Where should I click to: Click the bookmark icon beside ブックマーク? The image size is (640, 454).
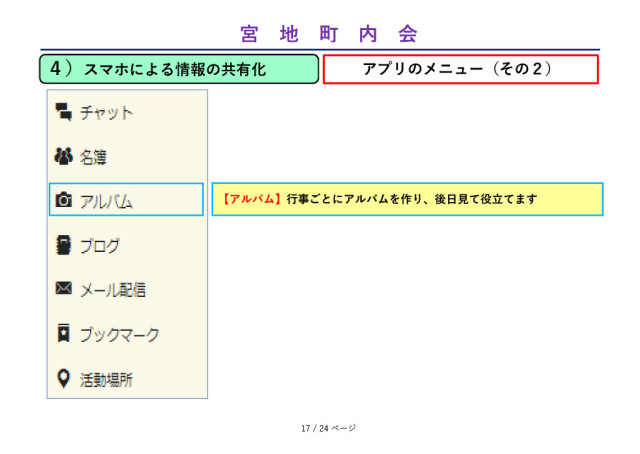(64, 334)
